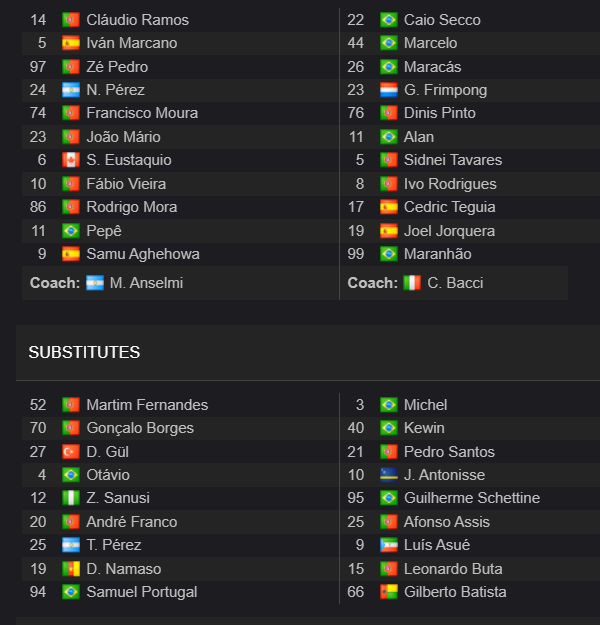Open Guilherme Schettine substitute profile
The image size is (600, 625).
coord(472,498)
